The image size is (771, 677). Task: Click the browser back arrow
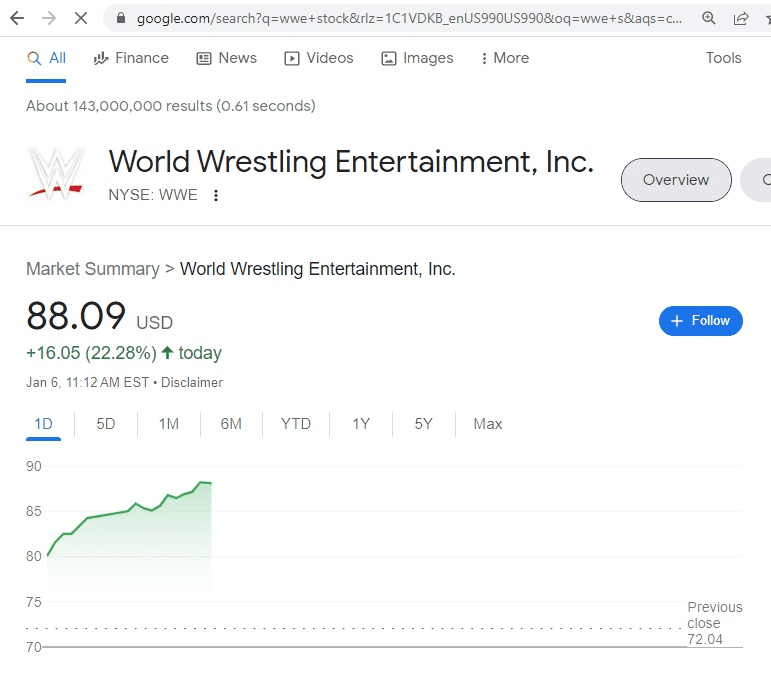point(17,18)
